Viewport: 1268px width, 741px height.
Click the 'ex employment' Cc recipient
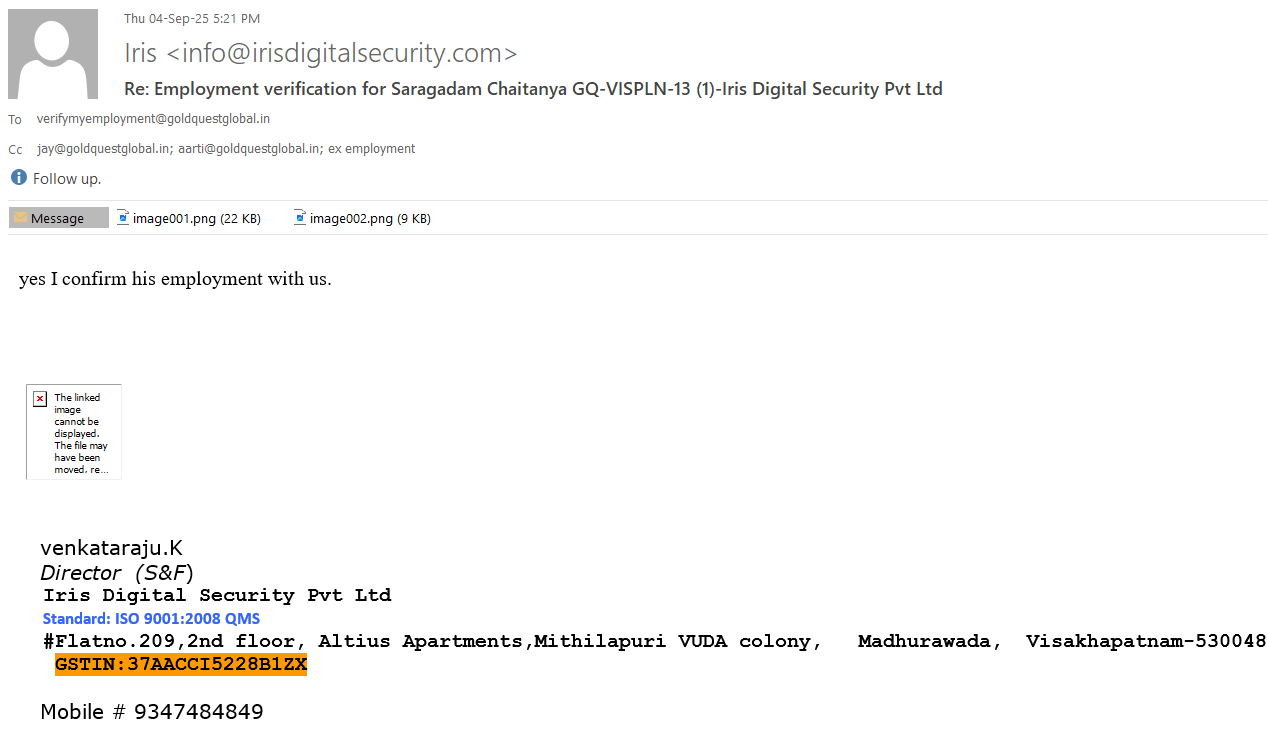point(371,149)
